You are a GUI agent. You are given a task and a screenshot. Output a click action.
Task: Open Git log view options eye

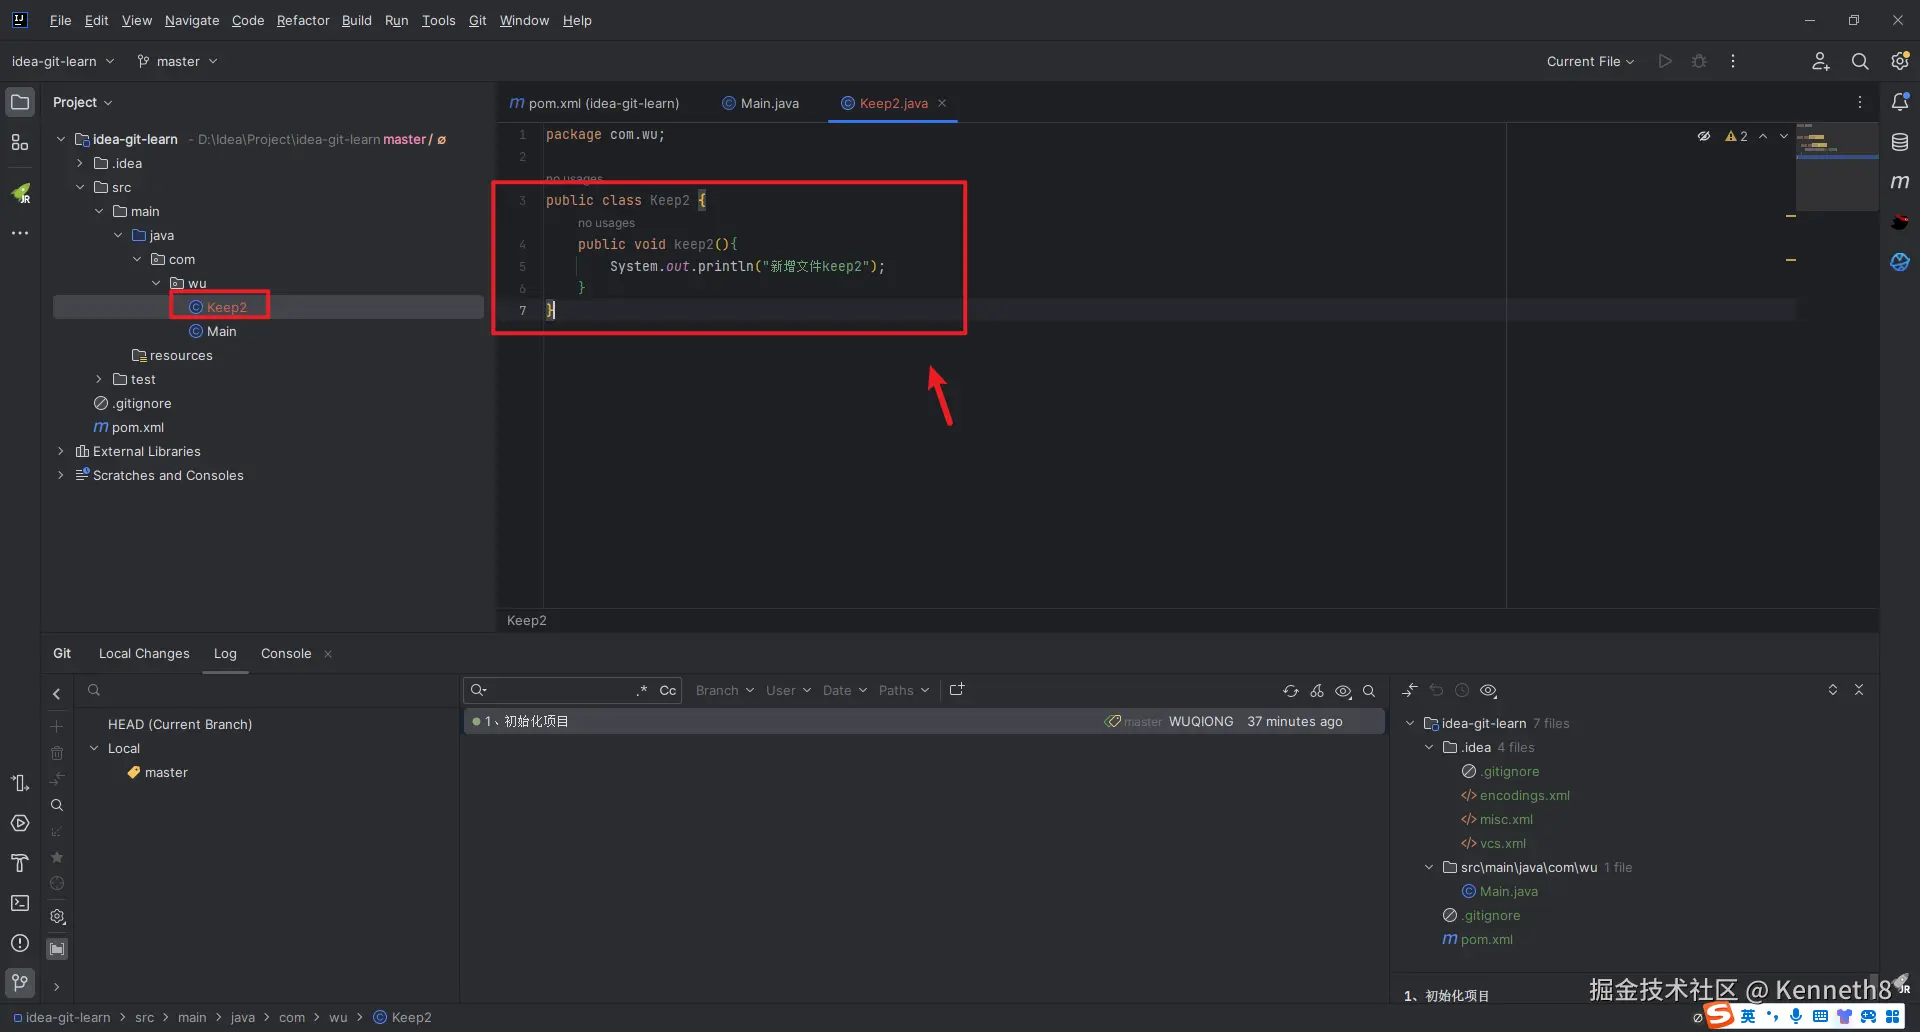tap(1343, 691)
